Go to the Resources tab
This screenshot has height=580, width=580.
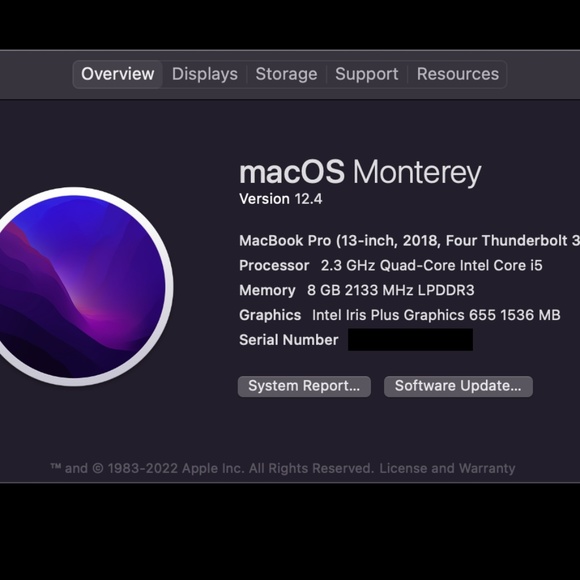coord(458,74)
